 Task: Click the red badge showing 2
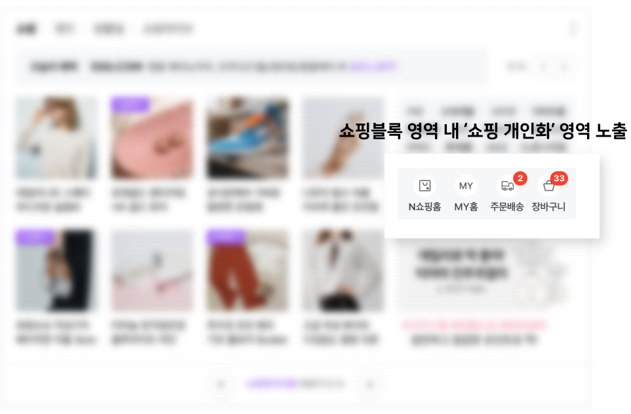520,178
